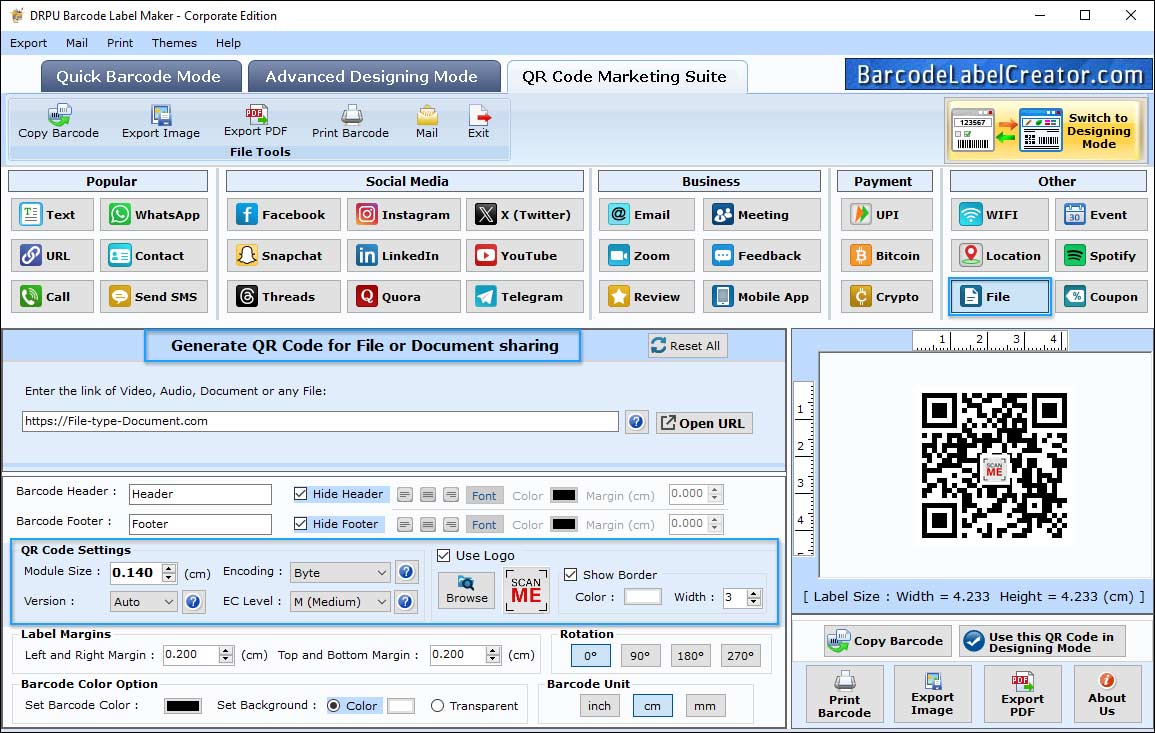
Task: Adjust Top and Bottom Margin stepper
Action: click(493, 655)
